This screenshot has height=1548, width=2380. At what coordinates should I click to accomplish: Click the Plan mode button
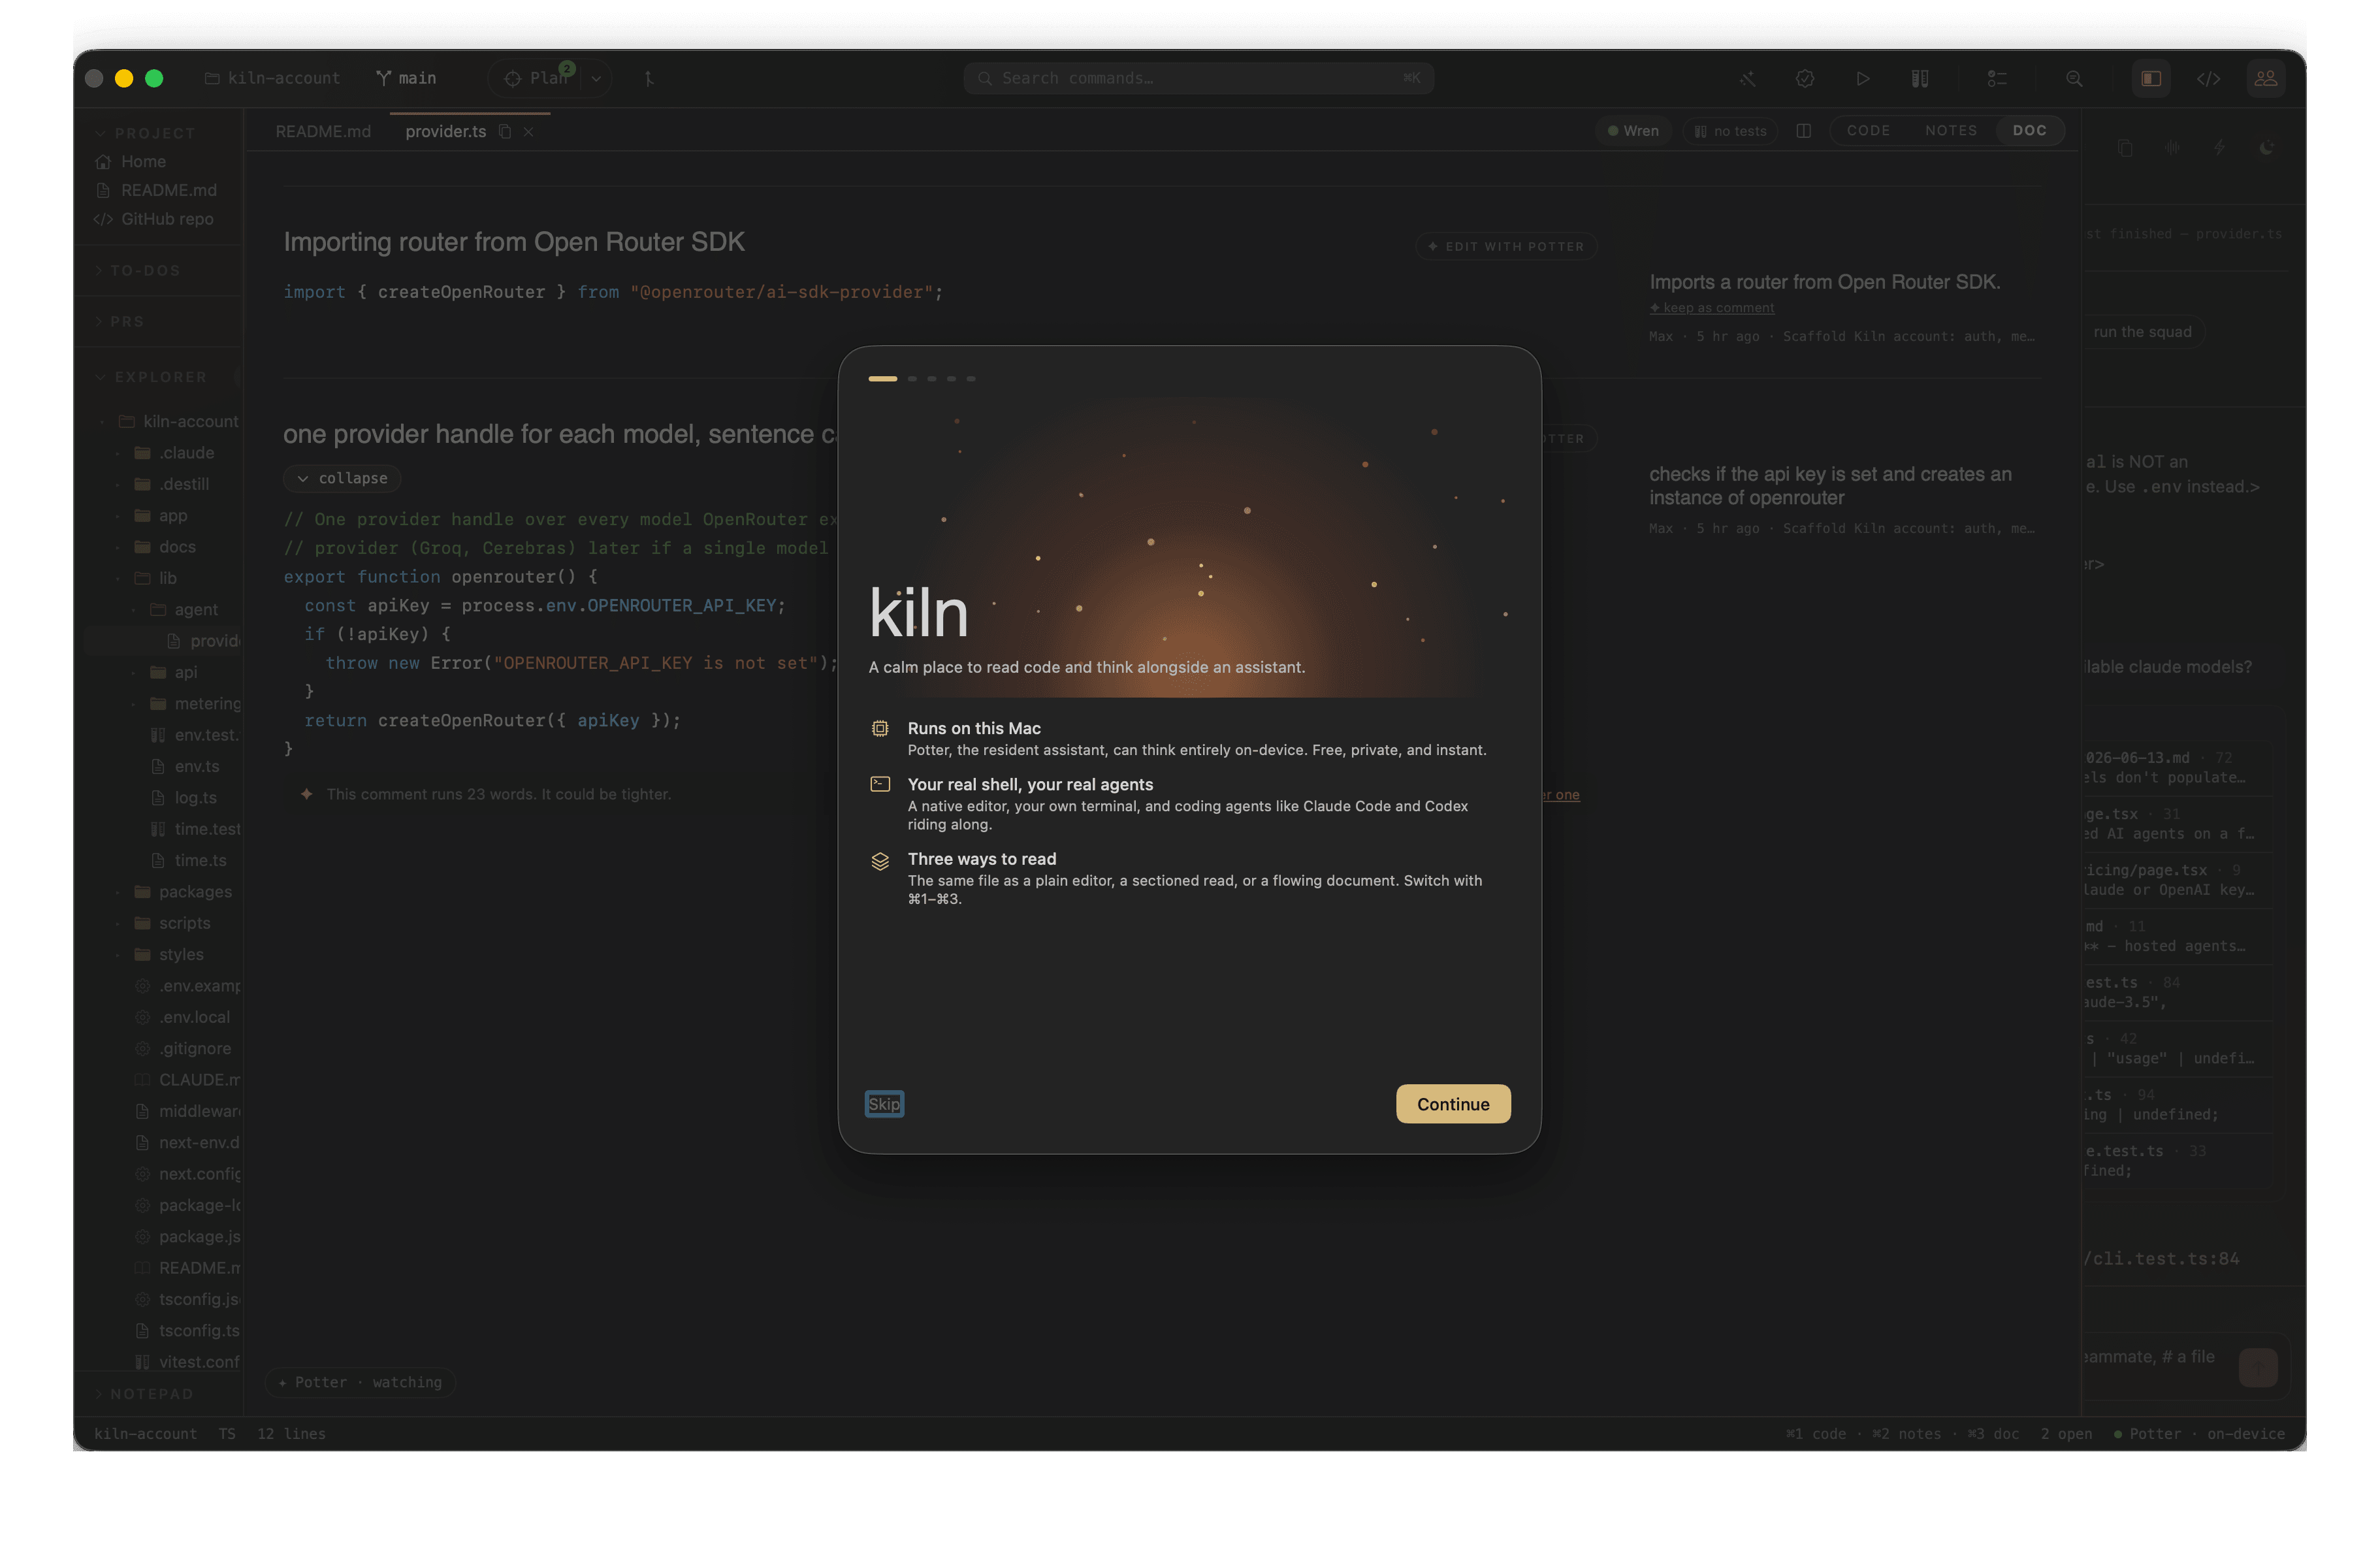[537, 78]
